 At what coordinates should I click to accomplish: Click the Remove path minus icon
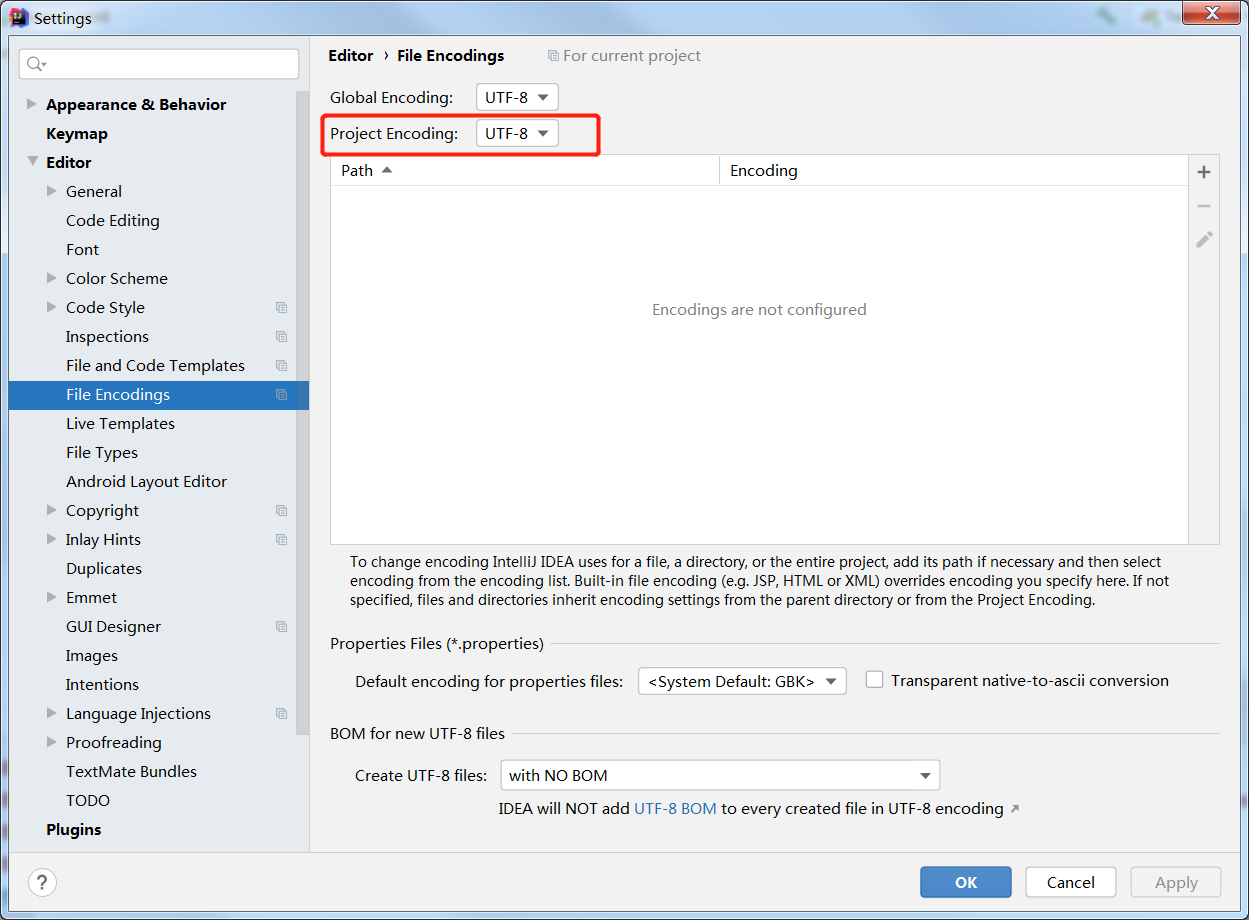[x=1204, y=206]
